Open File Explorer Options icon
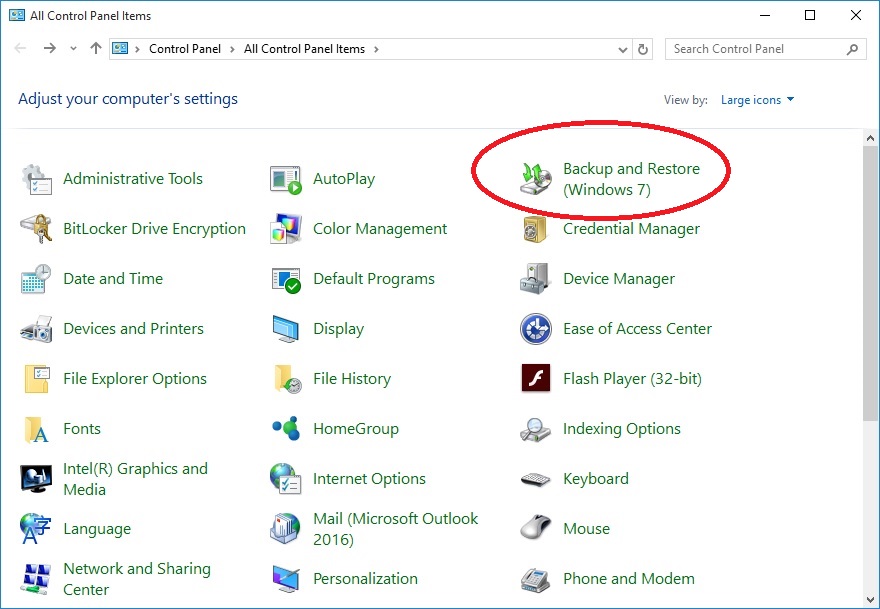Image resolution: width=880 pixels, height=609 pixels. 36,379
